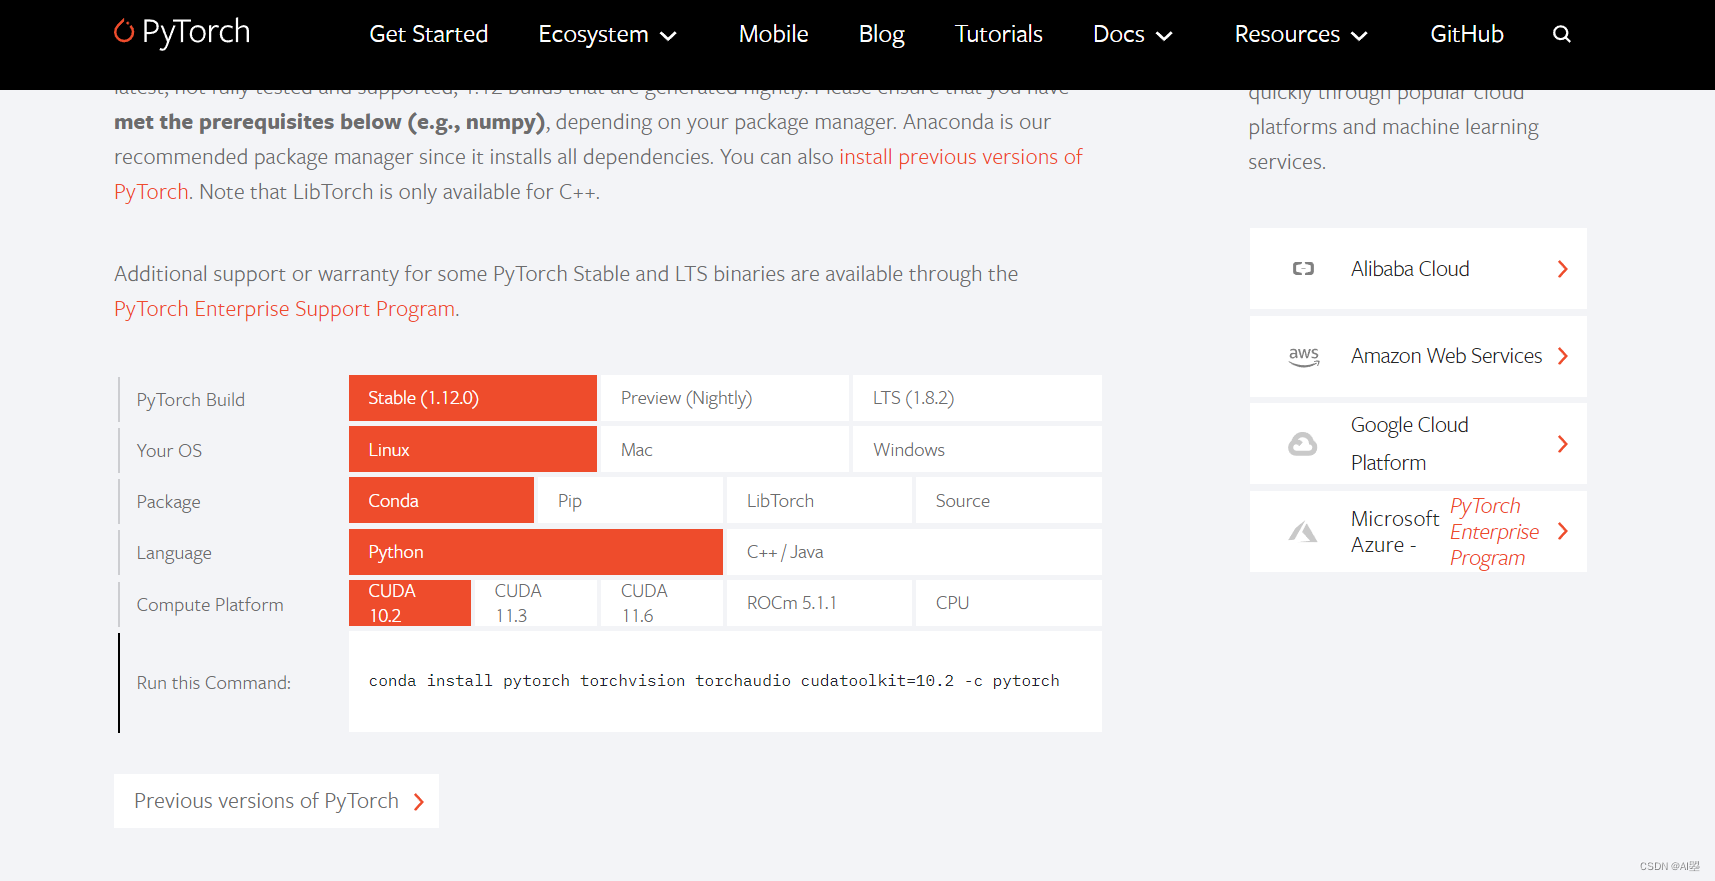Click the AWS logo icon
The height and width of the screenshot is (881, 1715).
[1304, 356]
